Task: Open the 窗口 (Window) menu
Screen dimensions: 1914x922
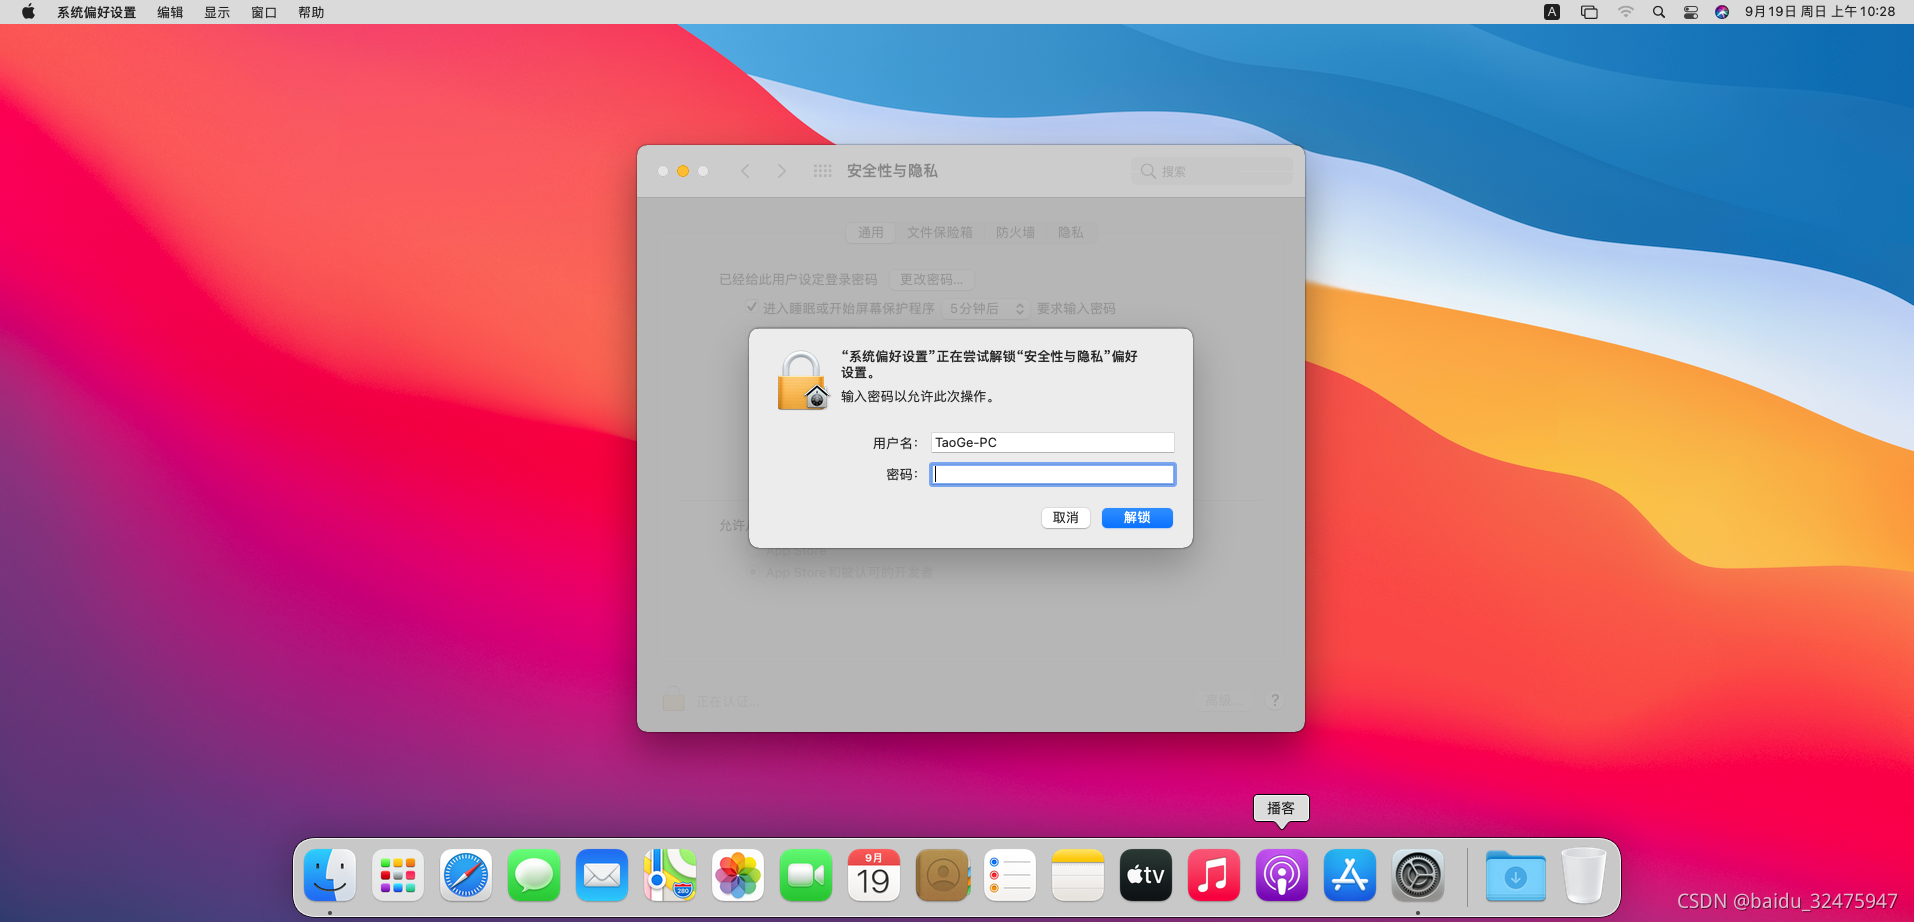Action: click(x=264, y=12)
